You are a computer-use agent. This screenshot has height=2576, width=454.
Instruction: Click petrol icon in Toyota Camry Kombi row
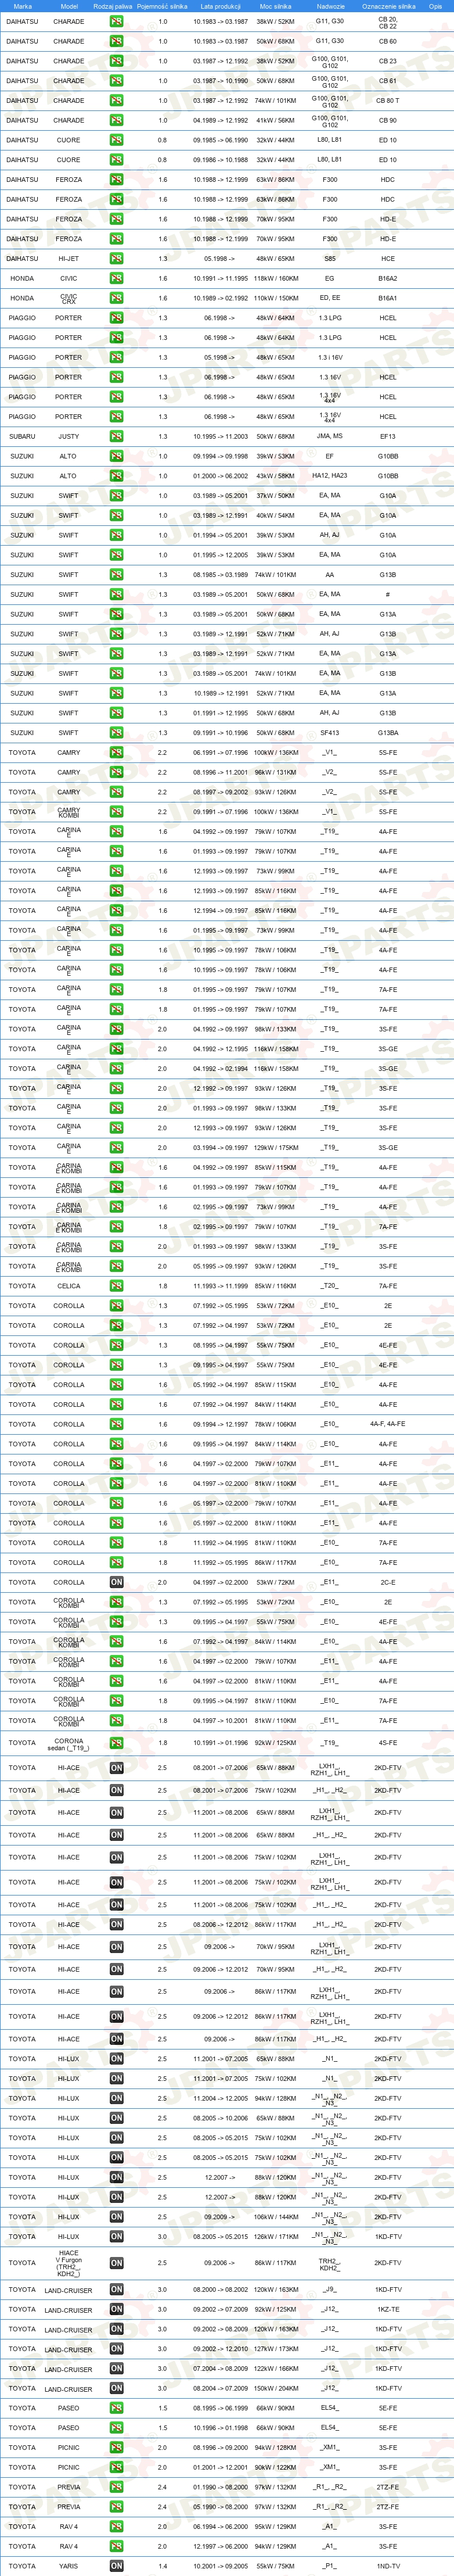117,812
